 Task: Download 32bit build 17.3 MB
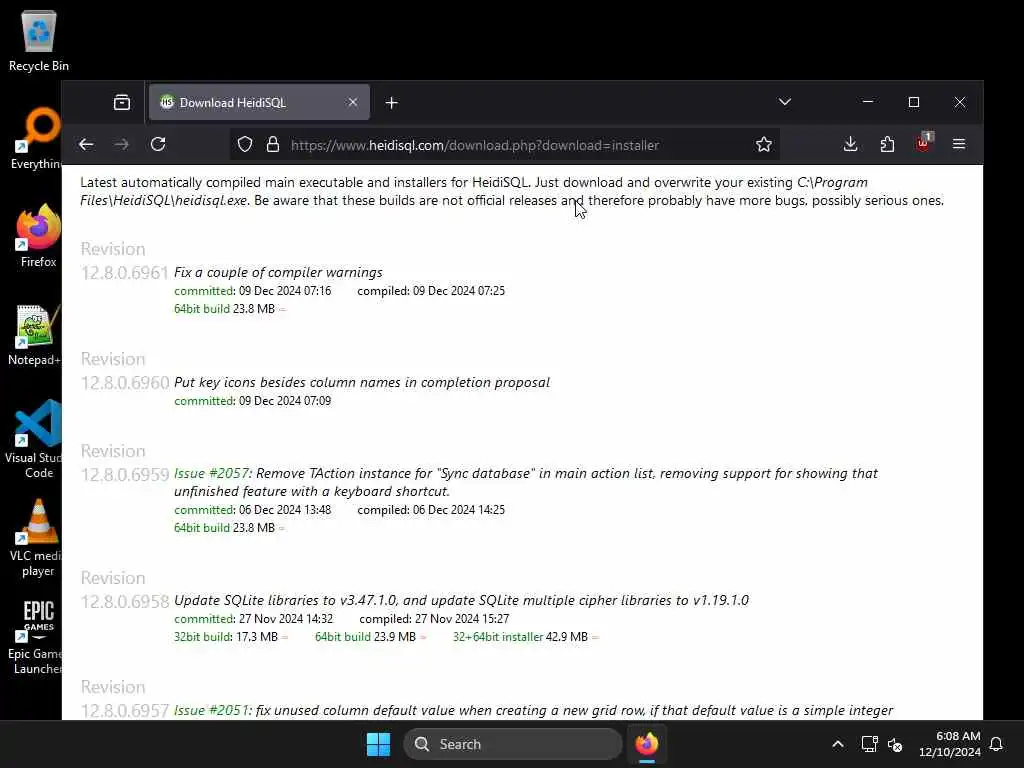tap(203, 637)
